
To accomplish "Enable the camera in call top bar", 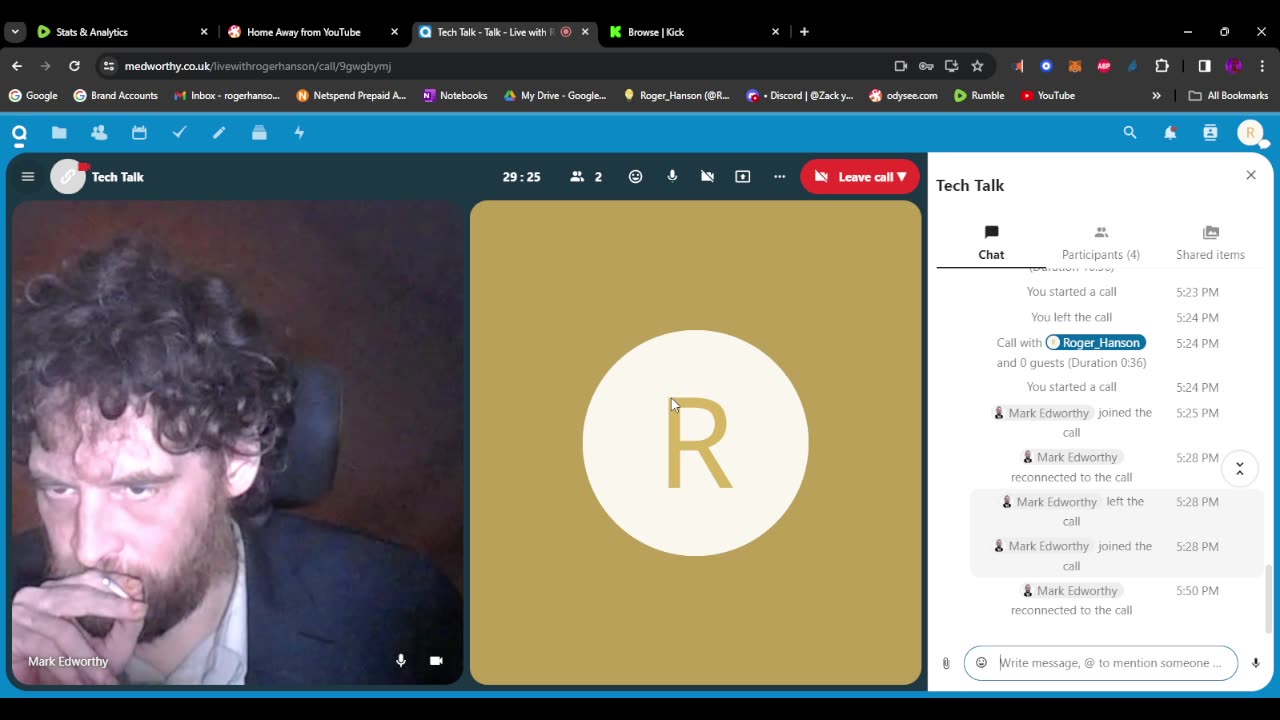I will [707, 177].
